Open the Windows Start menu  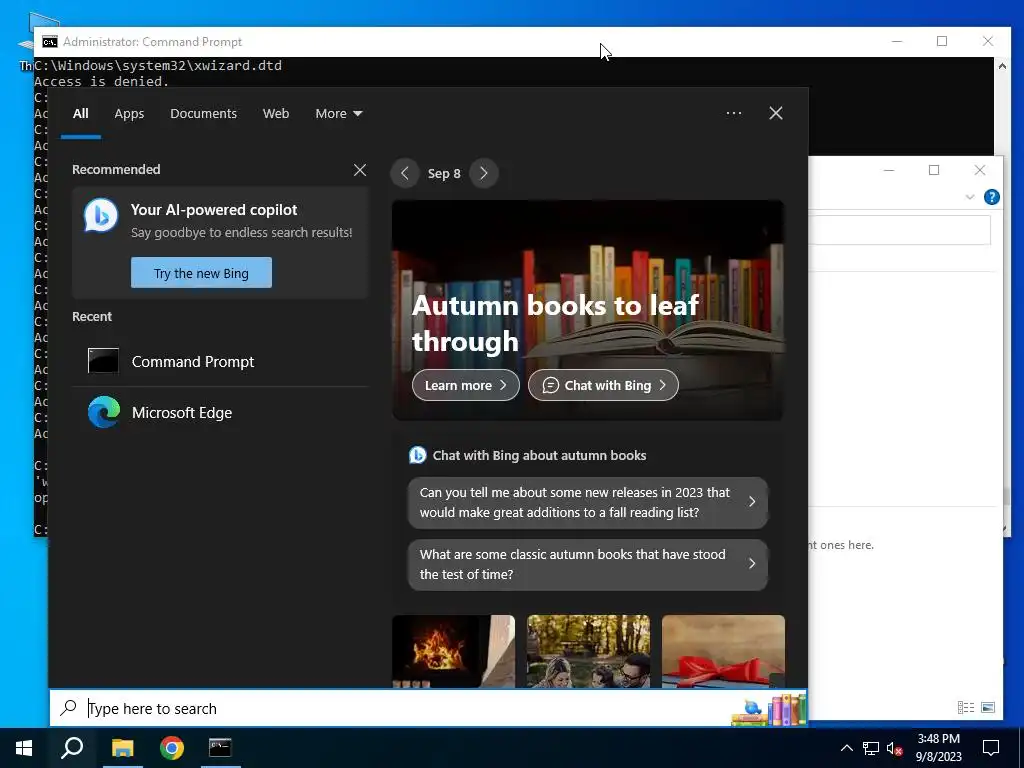[x=24, y=748]
